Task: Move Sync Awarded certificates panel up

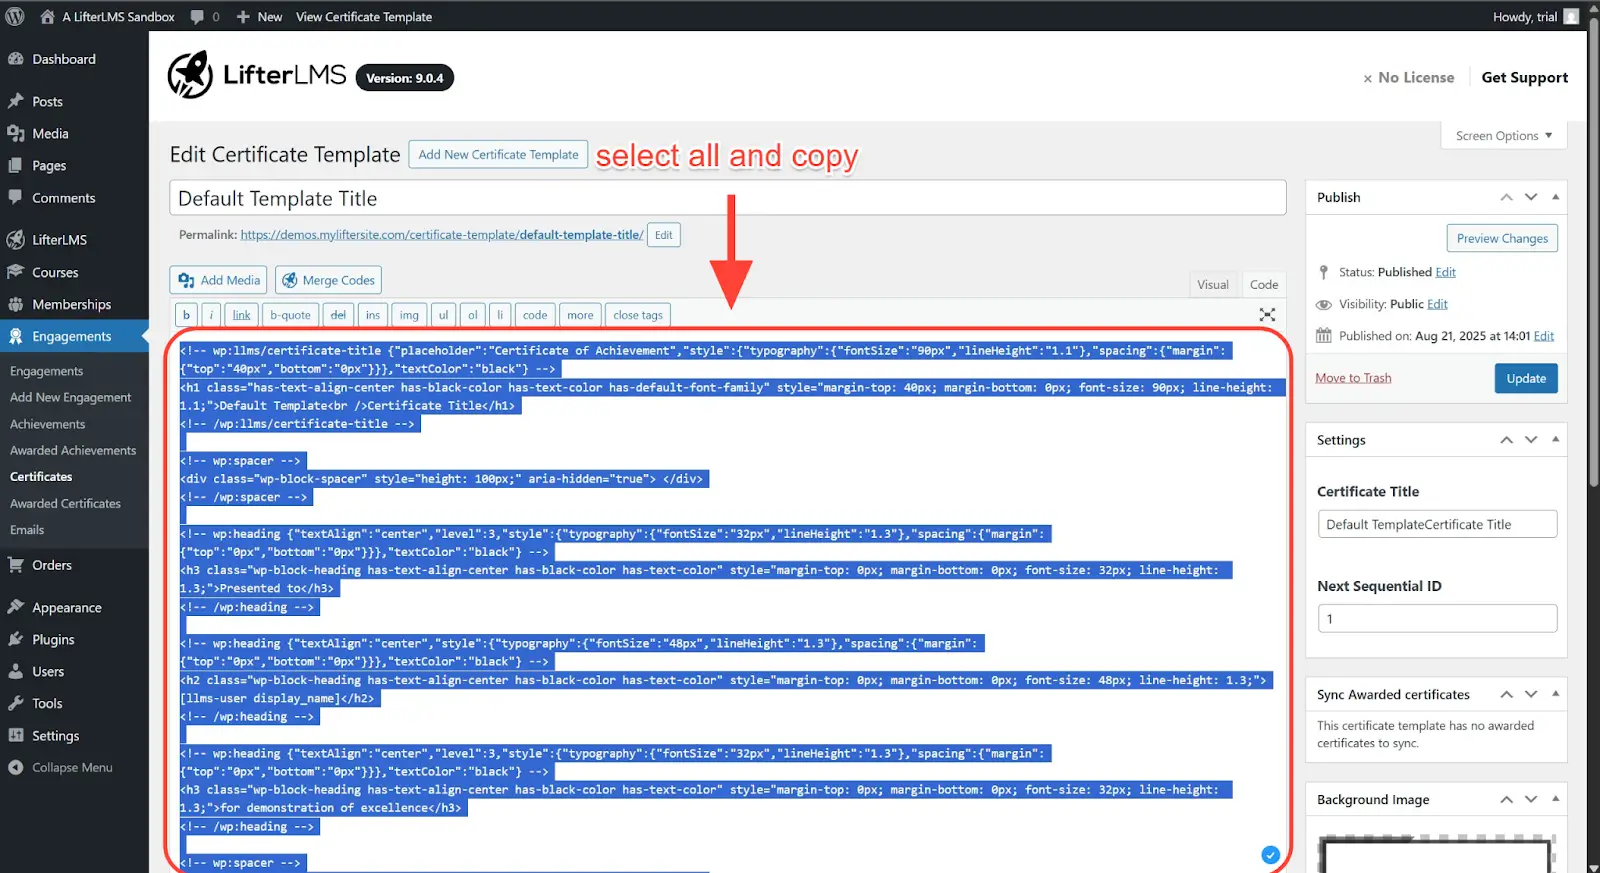Action: tap(1506, 693)
